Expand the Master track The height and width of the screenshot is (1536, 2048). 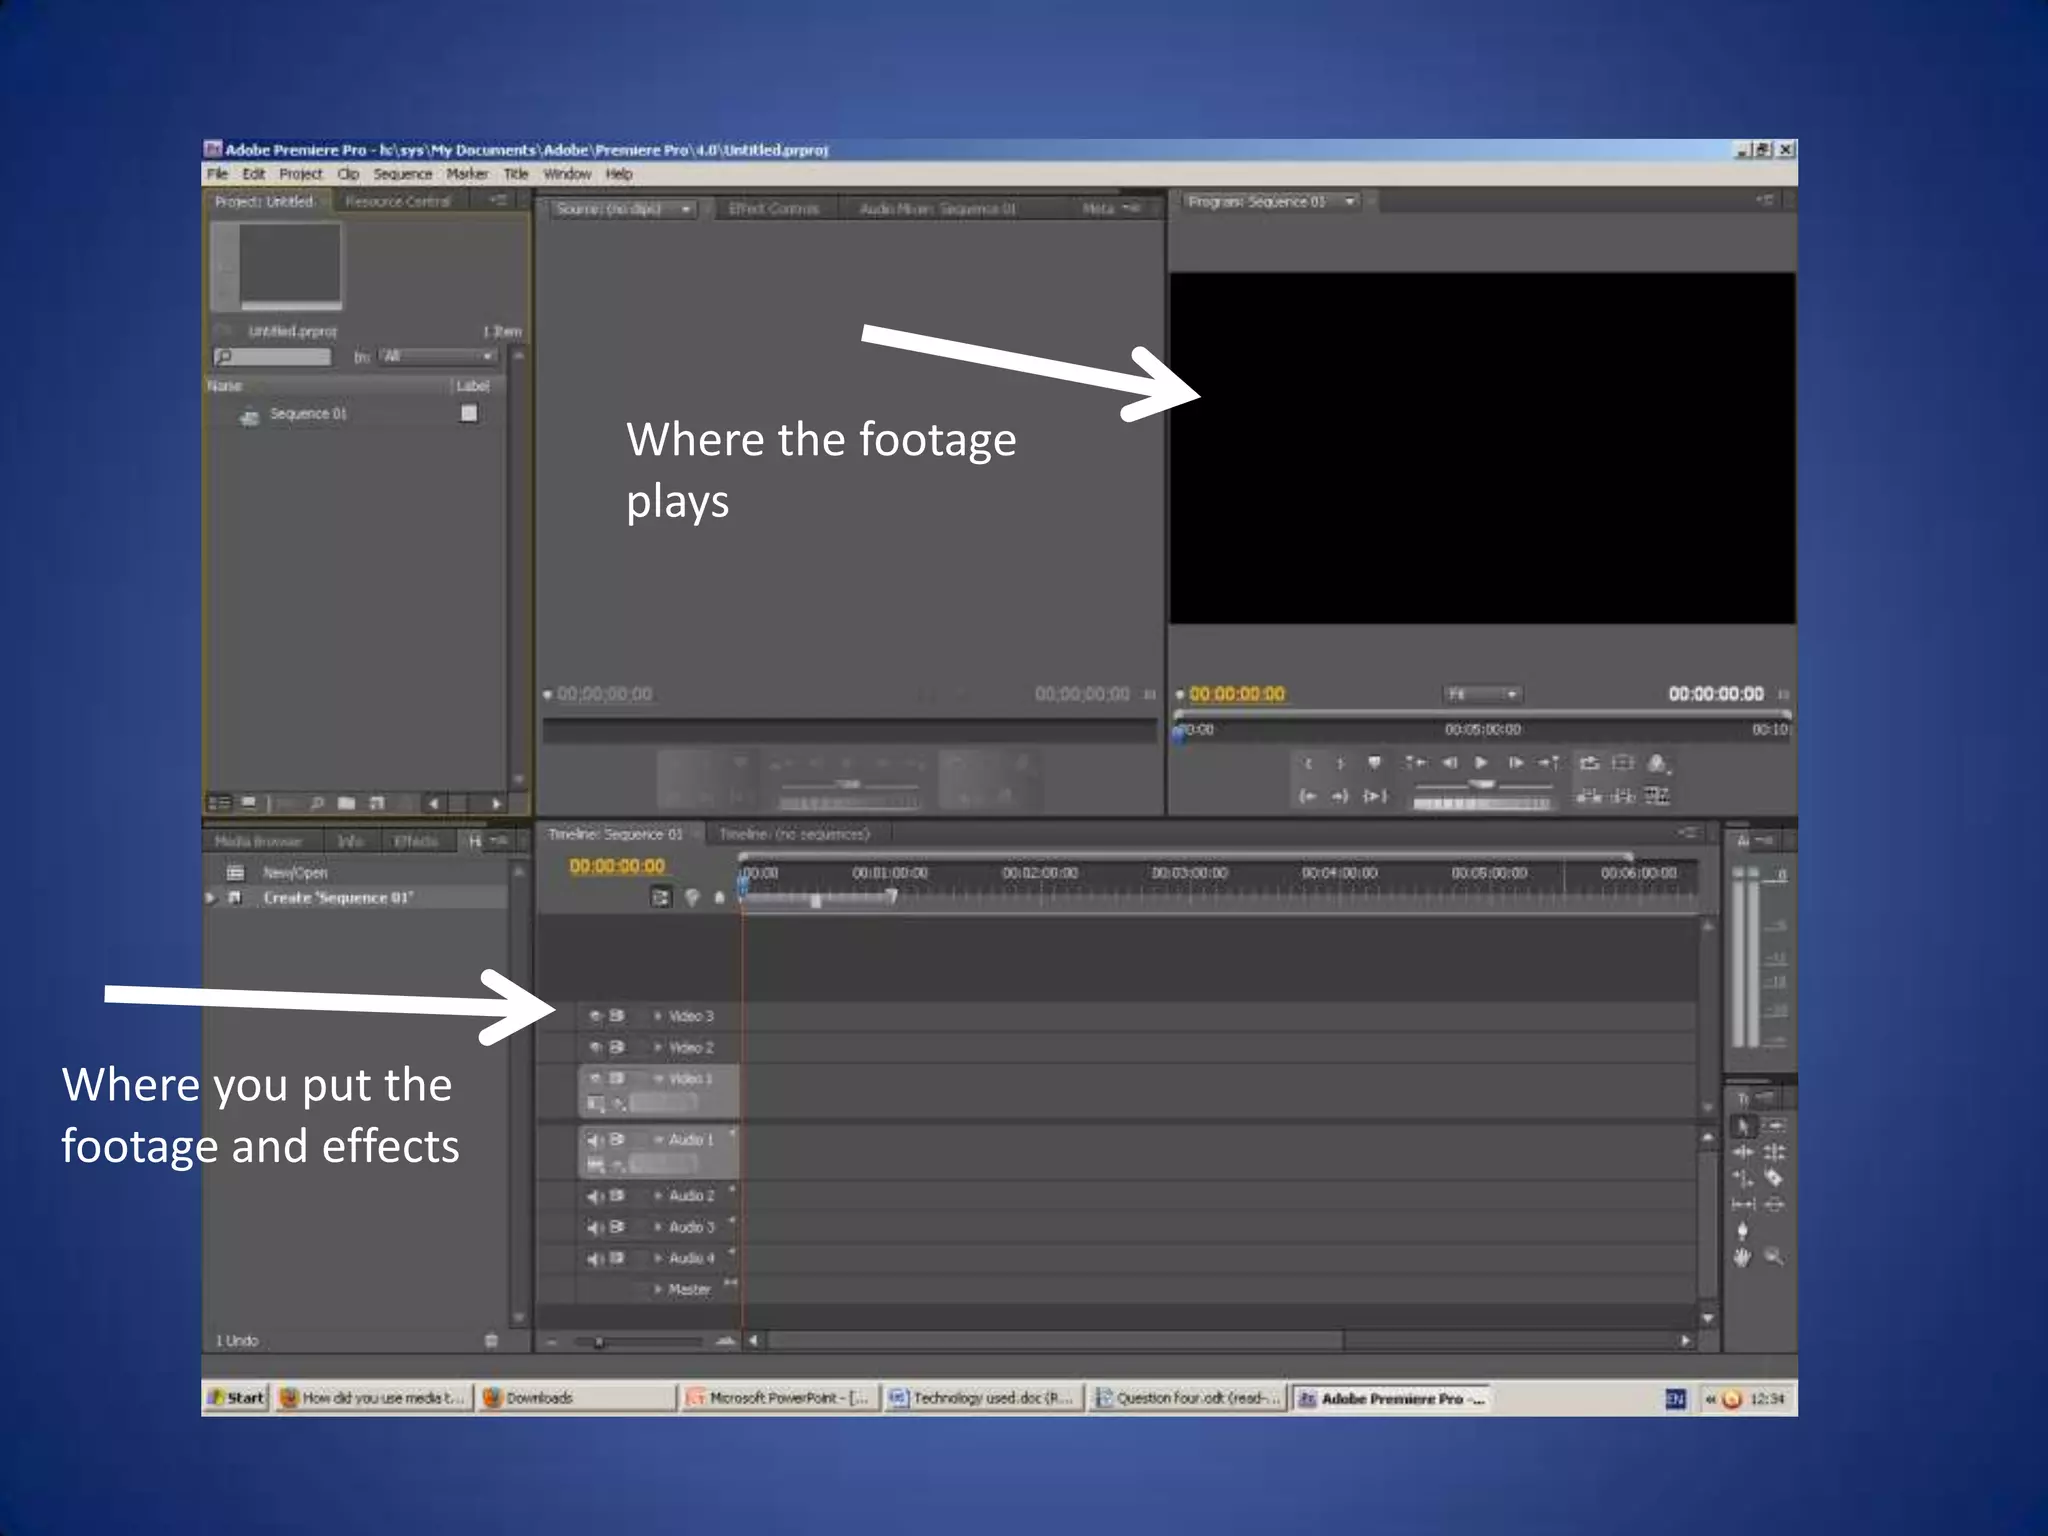658,1289
